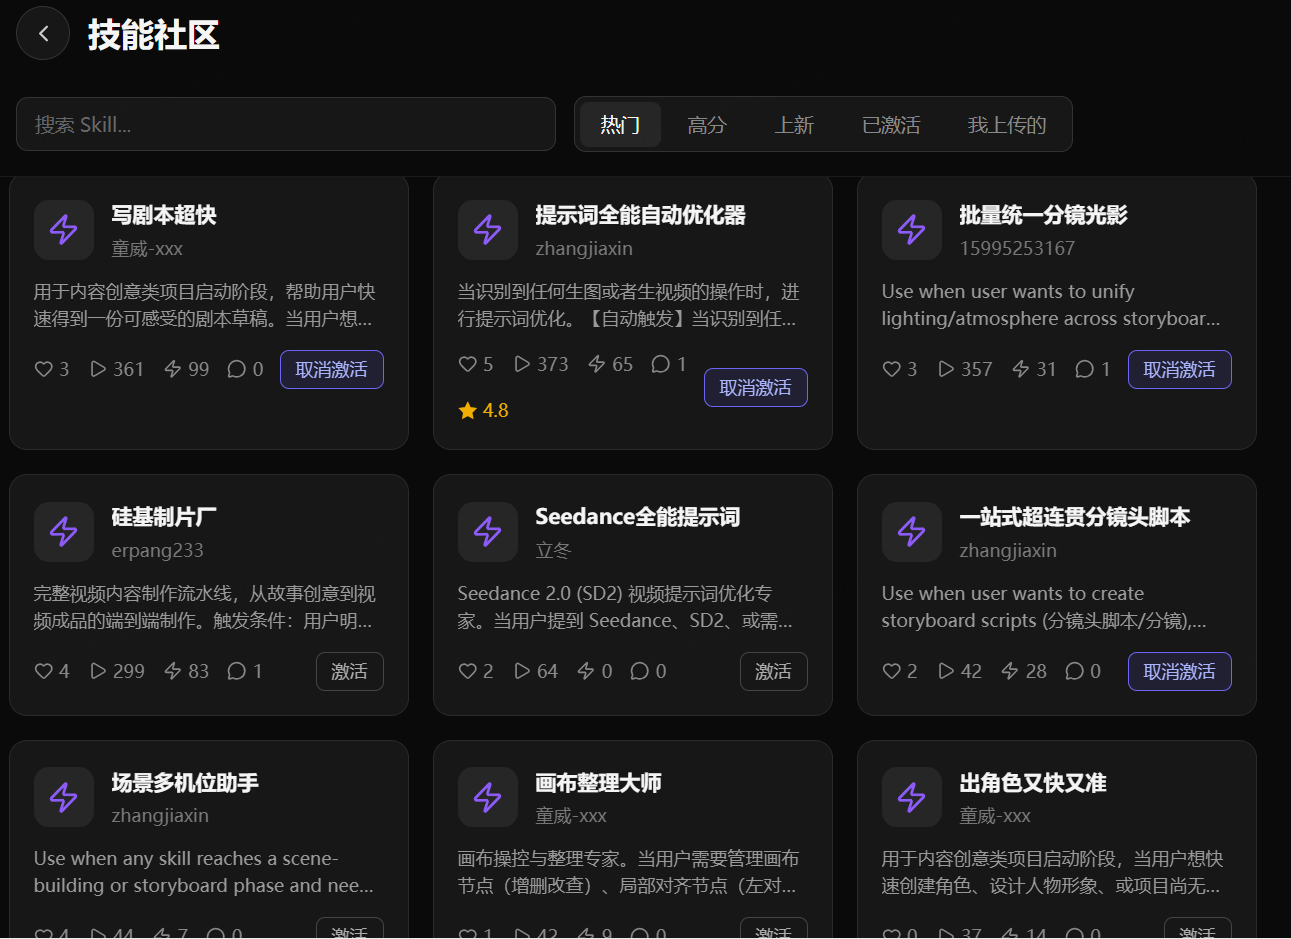1291x939 pixels.
Task: Click inside the Skill search box
Action: 286,124
